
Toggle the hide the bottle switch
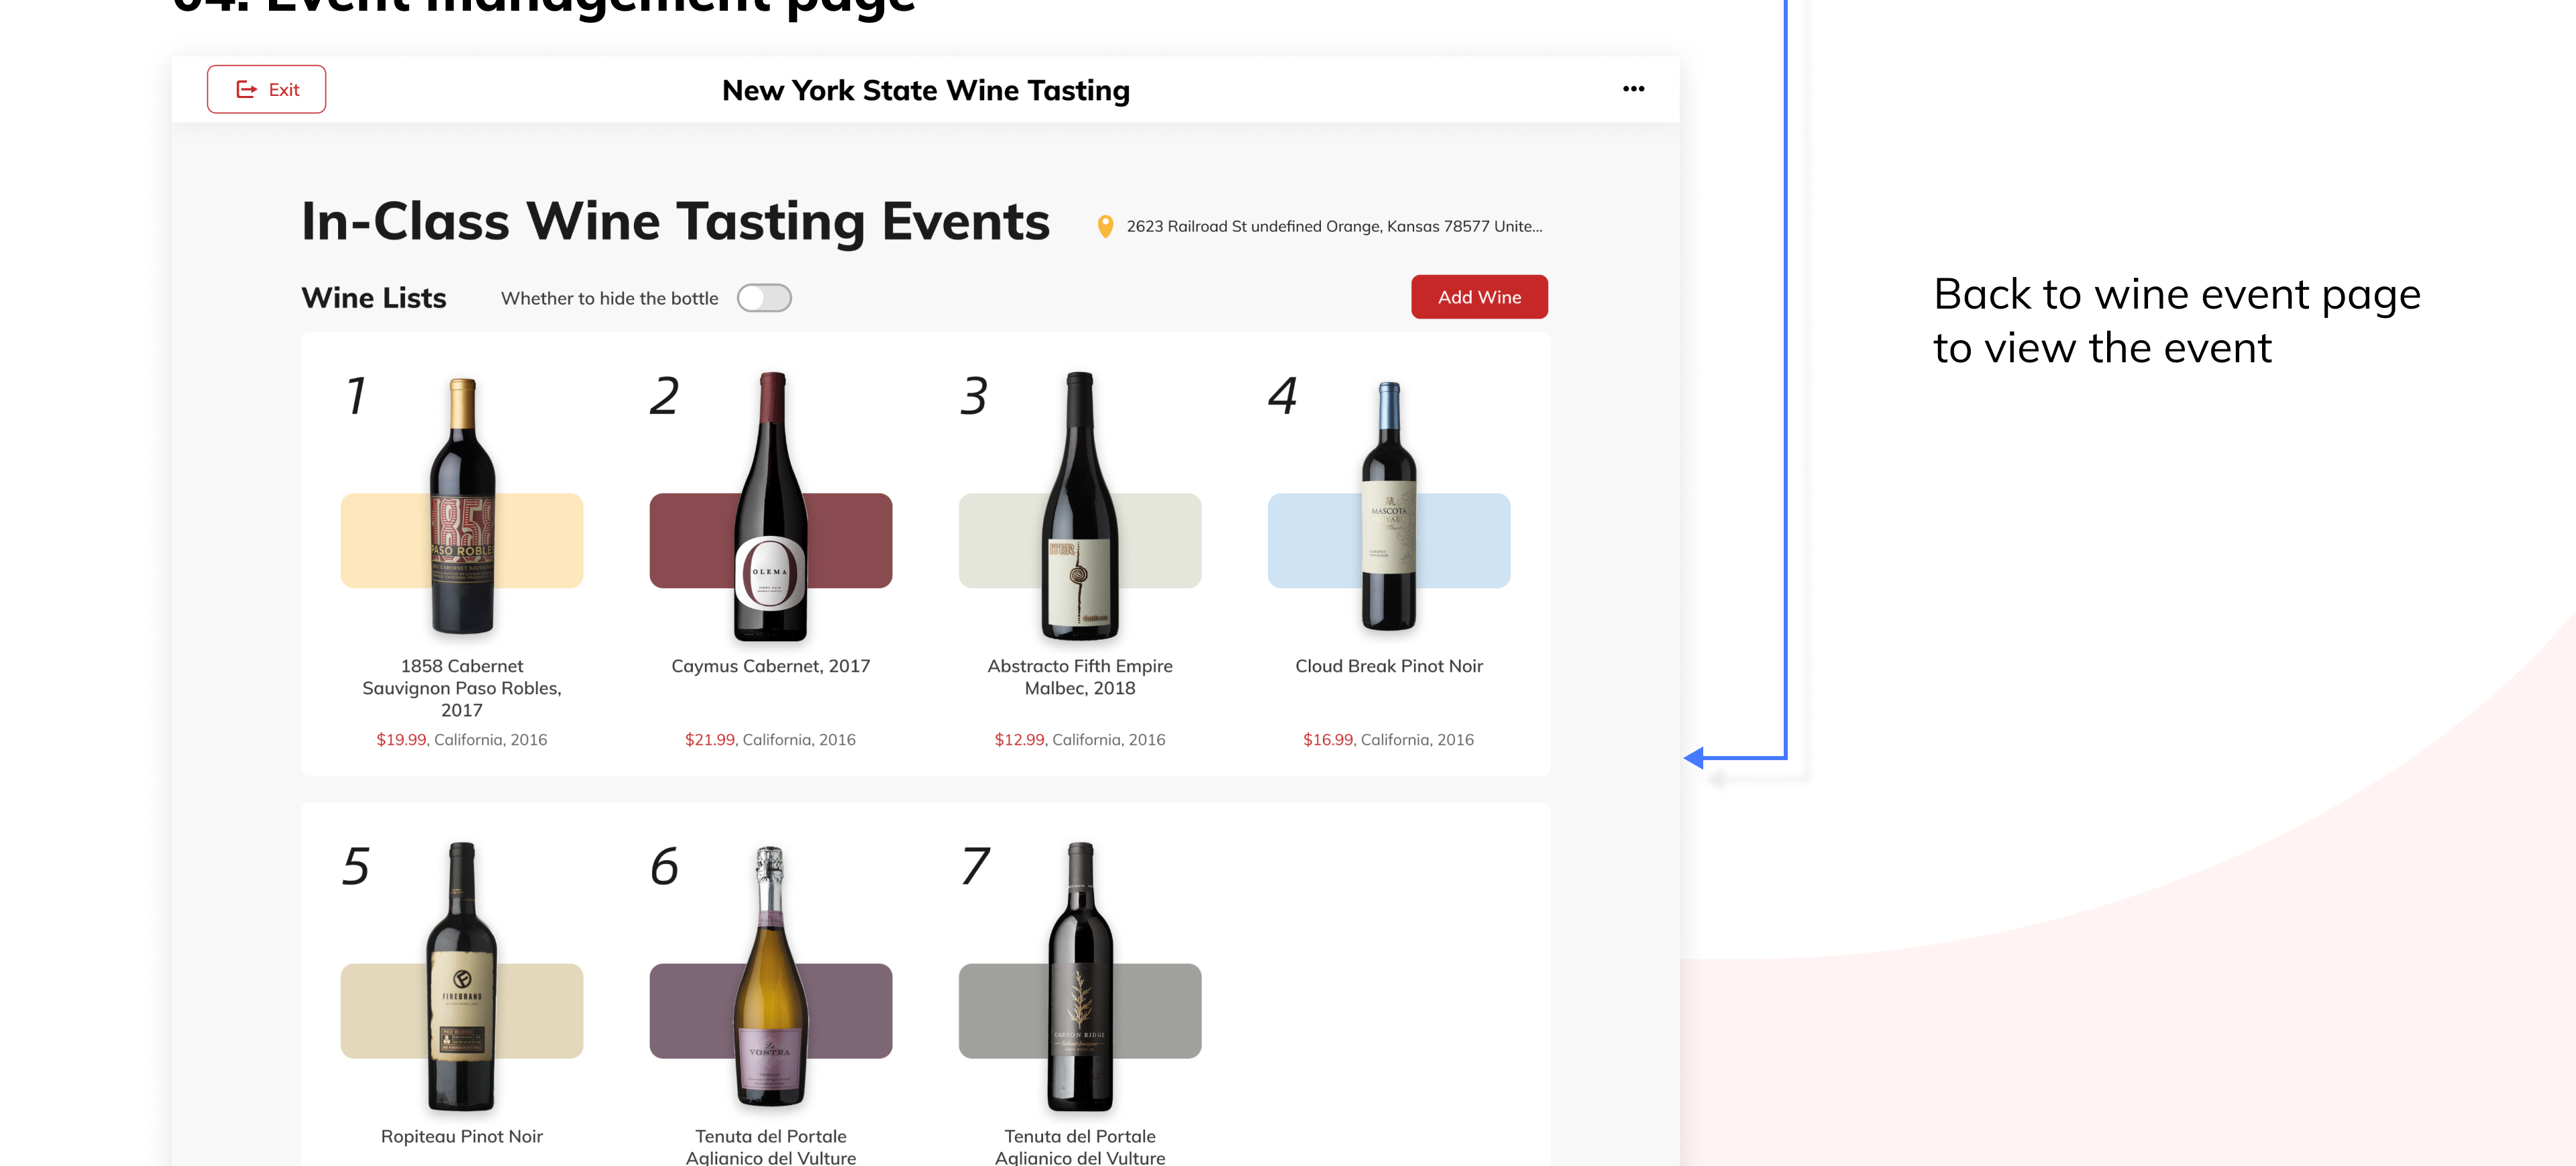[x=764, y=298]
